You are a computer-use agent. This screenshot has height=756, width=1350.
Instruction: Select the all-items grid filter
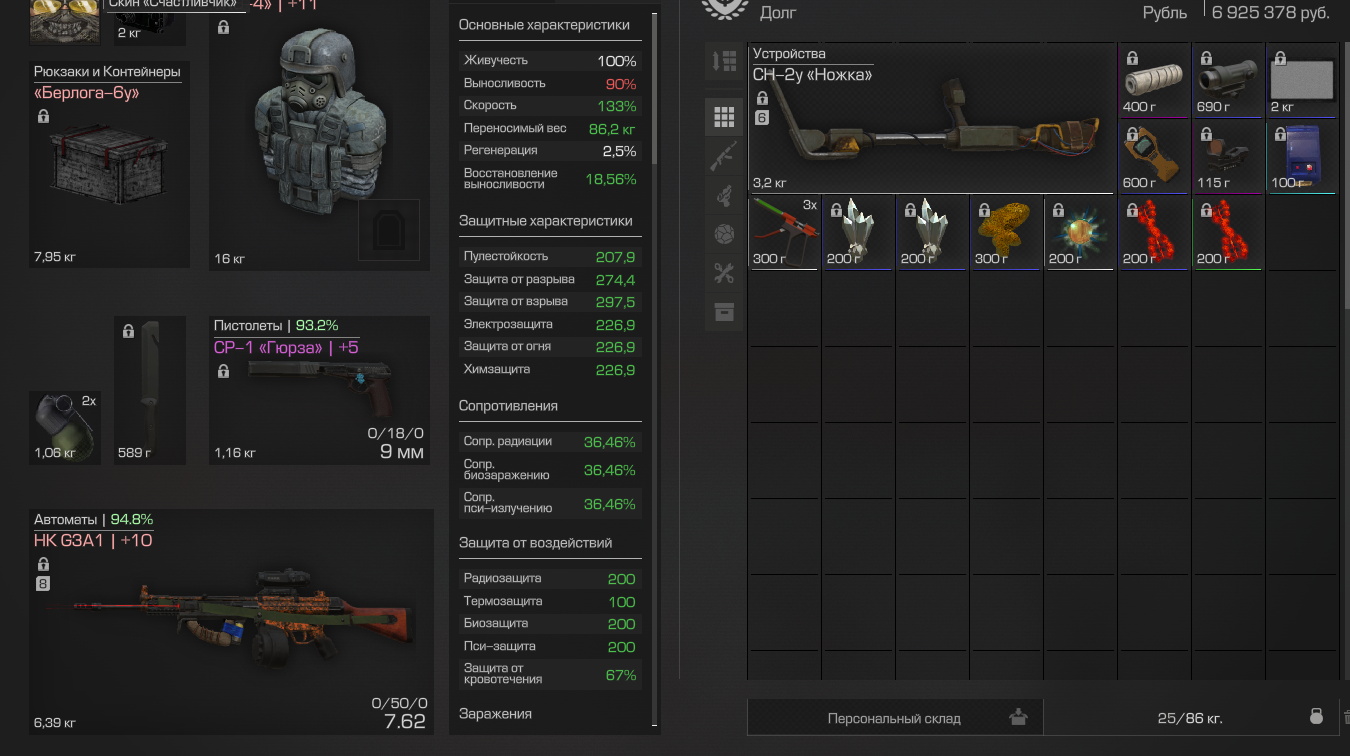[724, 117]
